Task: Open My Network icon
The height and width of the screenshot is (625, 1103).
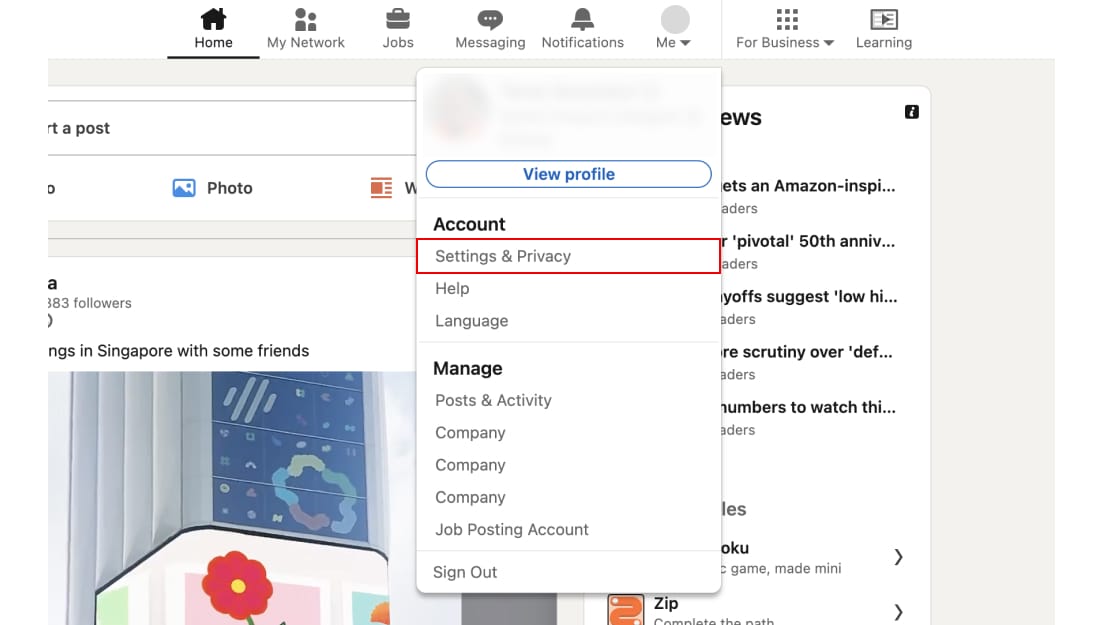Action: point(305,19)
